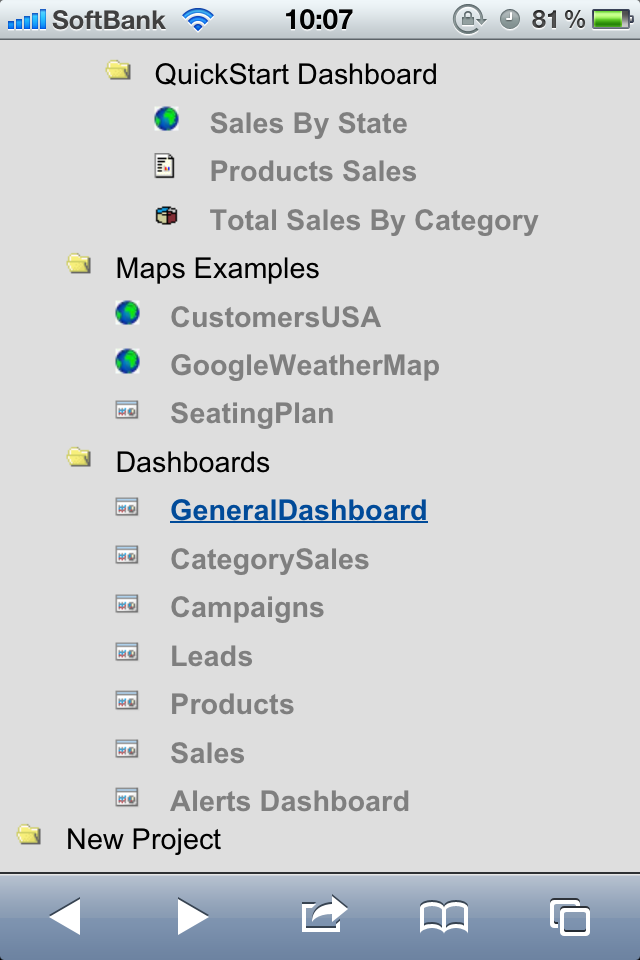Click the cube icon beside Total Sales By Category
Image resolution: width=640 pixels, height=960 pixels.
tap(167, 216)
